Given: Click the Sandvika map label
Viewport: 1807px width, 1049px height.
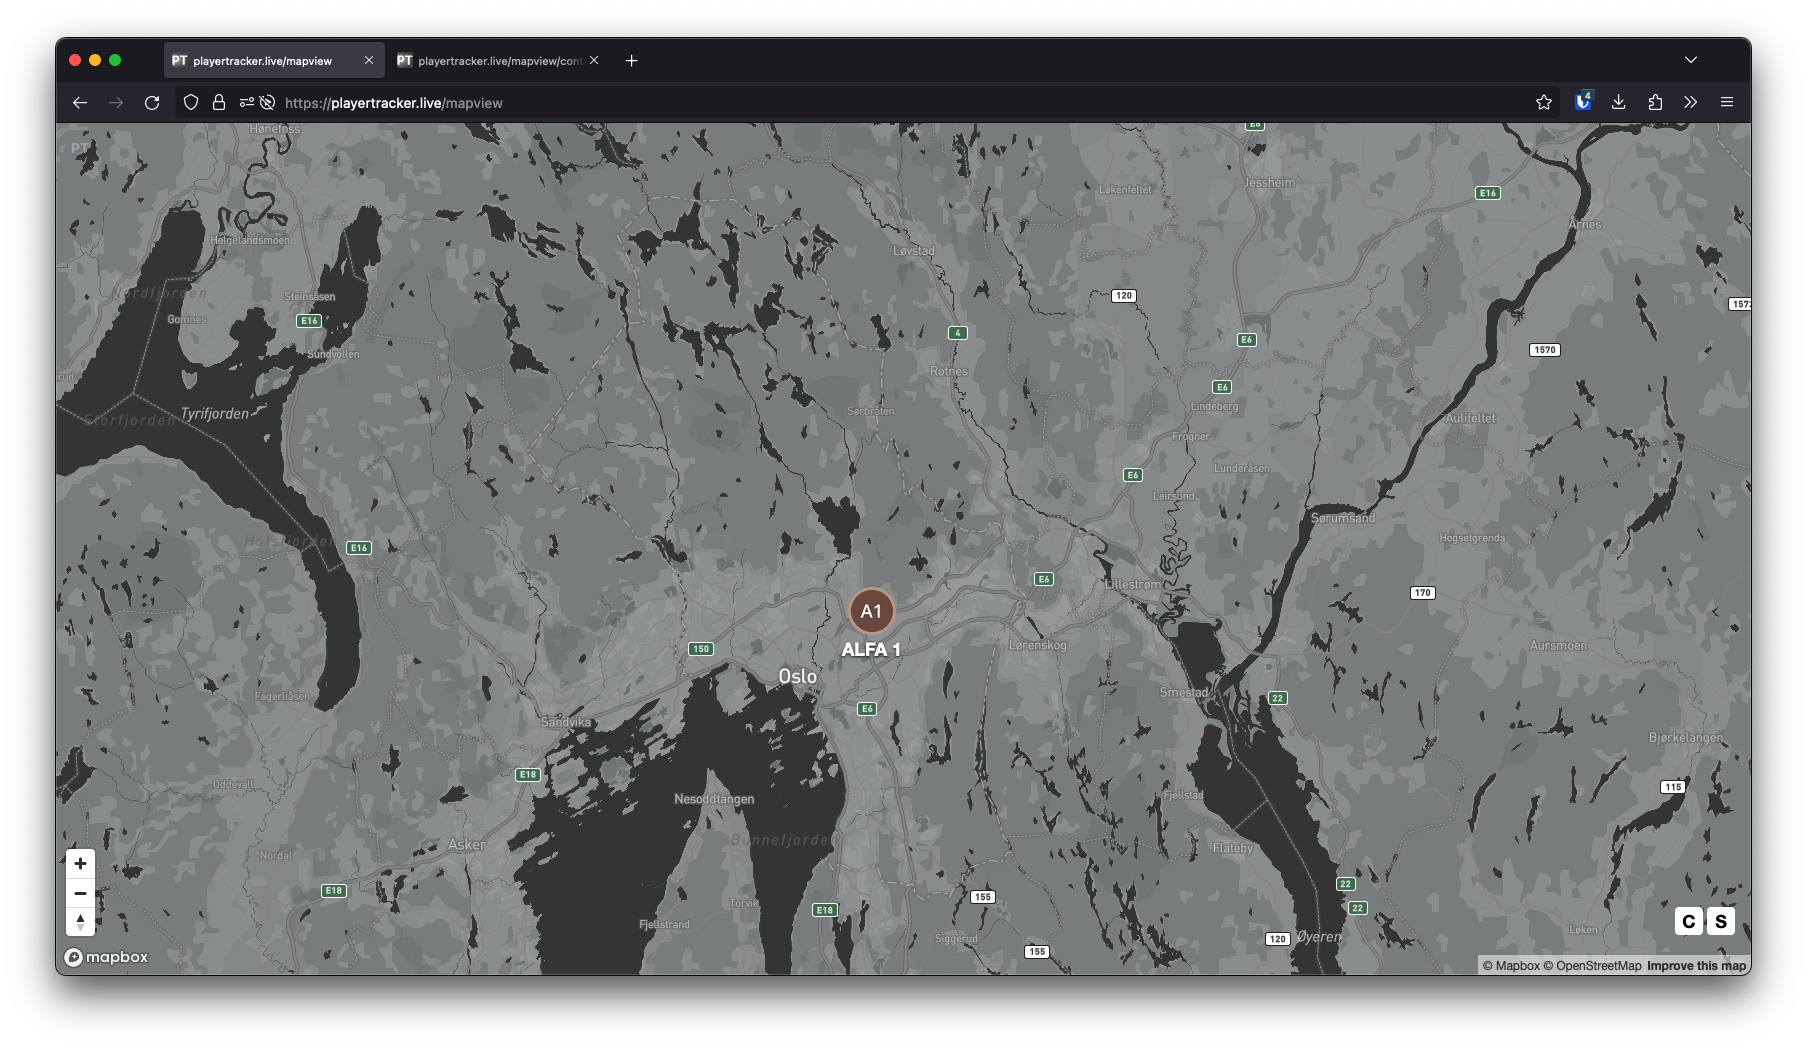Looking at the screenshot, I should coord(566,722).
